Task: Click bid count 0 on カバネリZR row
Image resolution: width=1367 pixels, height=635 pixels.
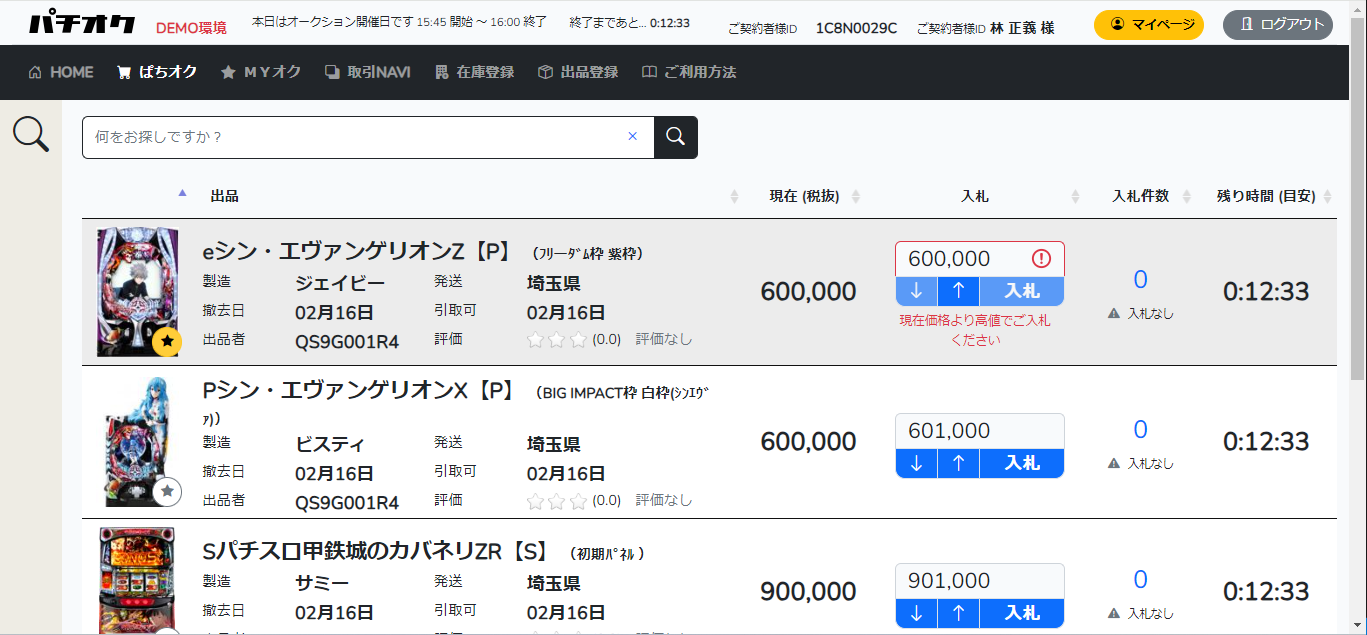Action: pyautogui.click(x=1140, y=580)
